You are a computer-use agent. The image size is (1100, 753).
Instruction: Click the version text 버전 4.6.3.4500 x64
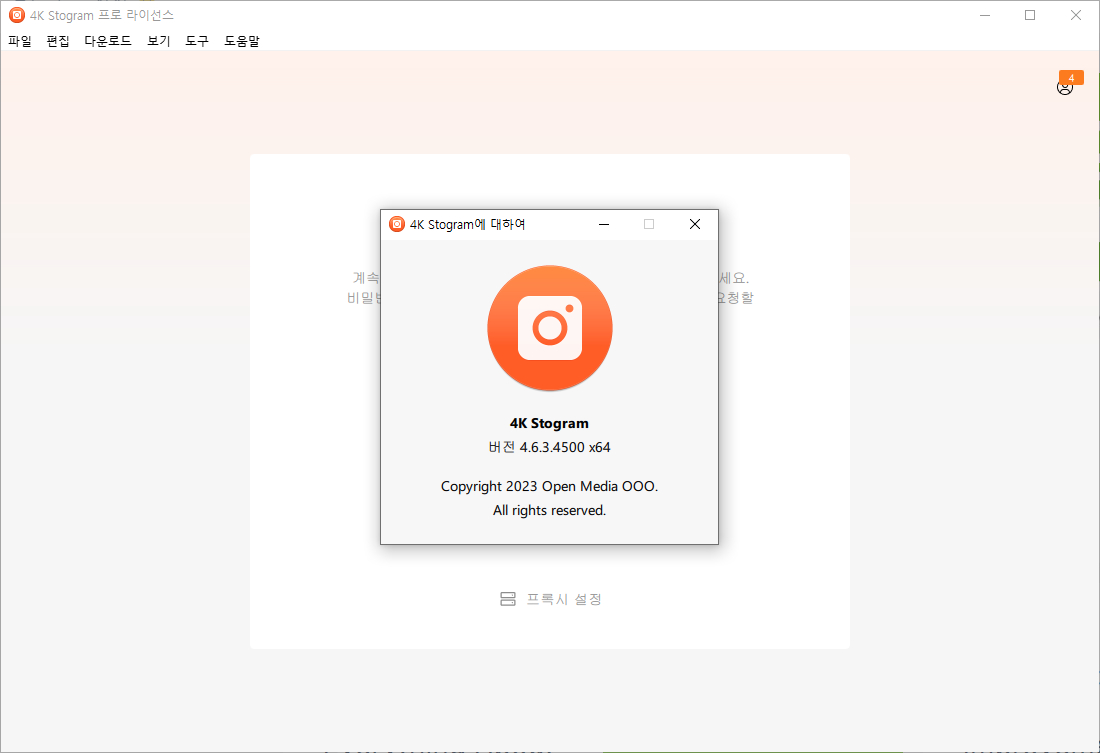click(549, 447)
